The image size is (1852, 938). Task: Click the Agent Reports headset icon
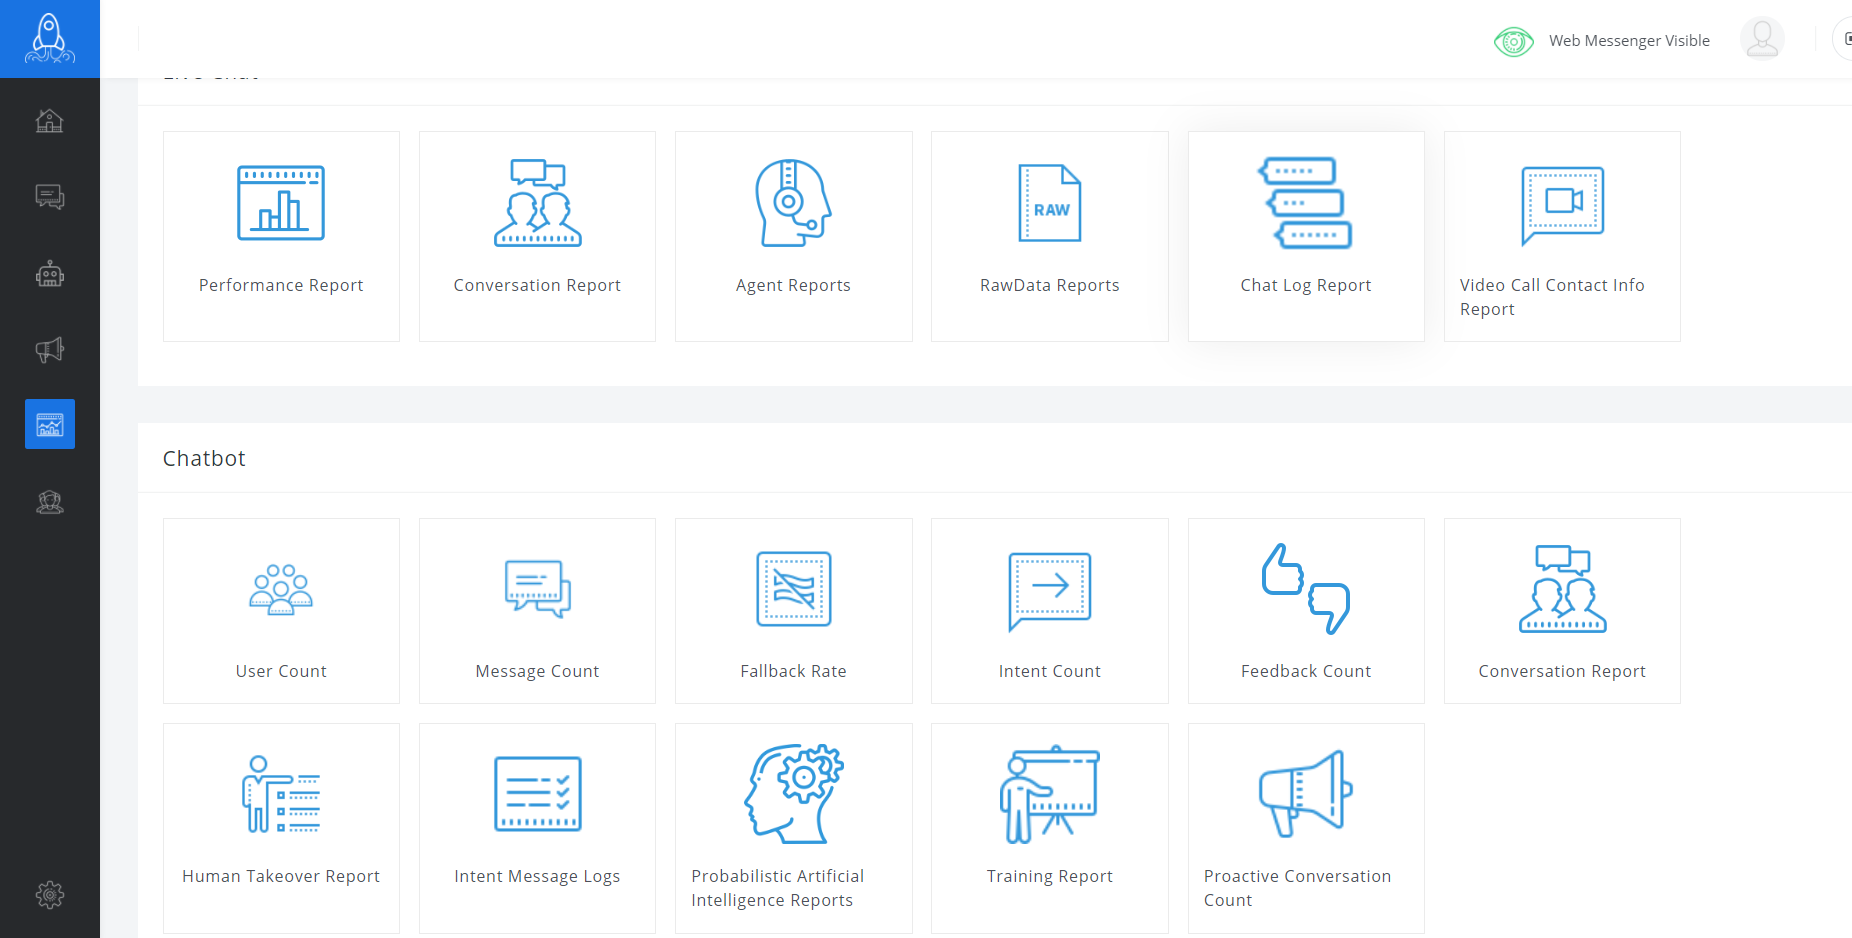[x=794, y=203]
